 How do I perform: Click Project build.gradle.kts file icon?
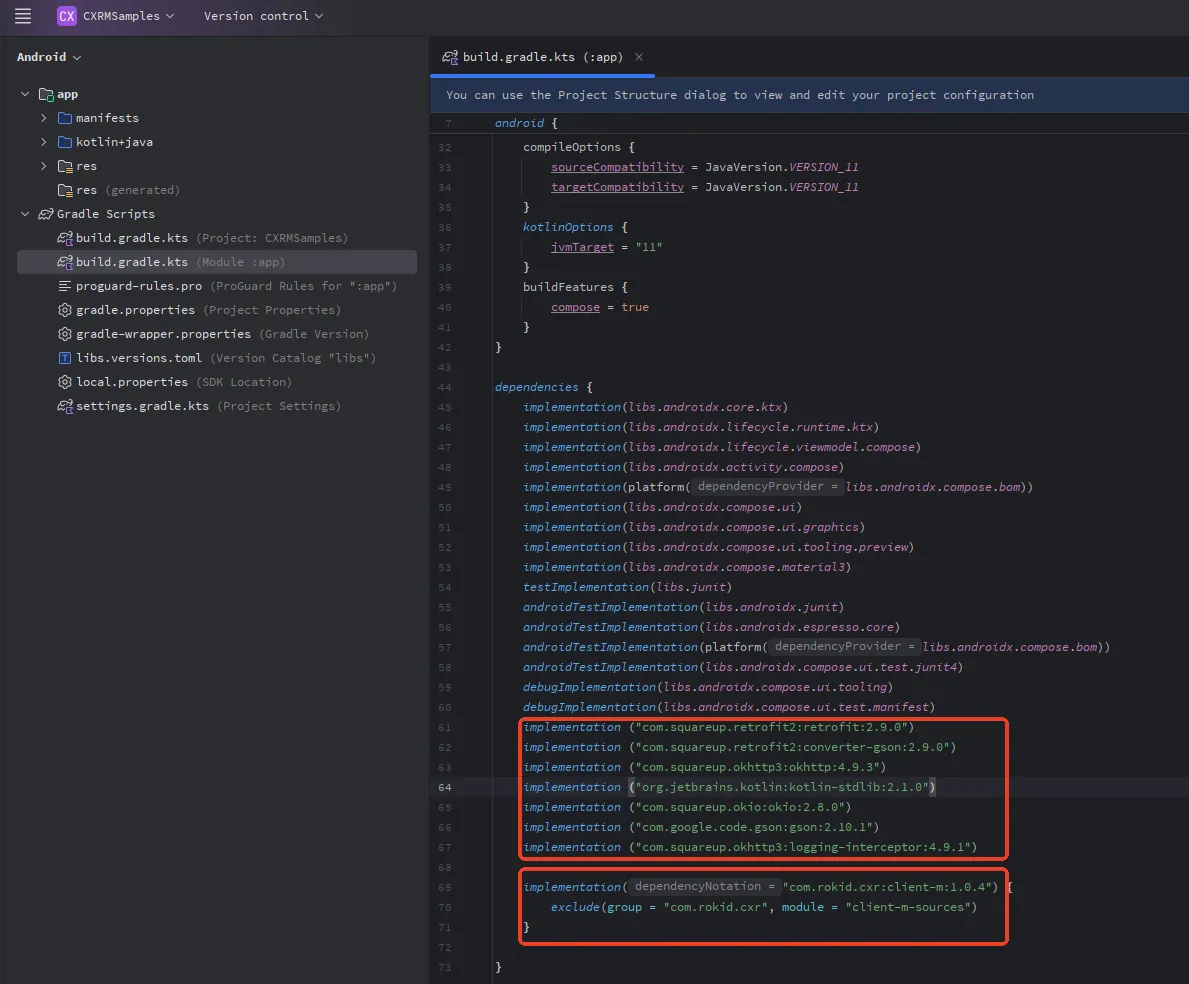(x=65, y=238)
